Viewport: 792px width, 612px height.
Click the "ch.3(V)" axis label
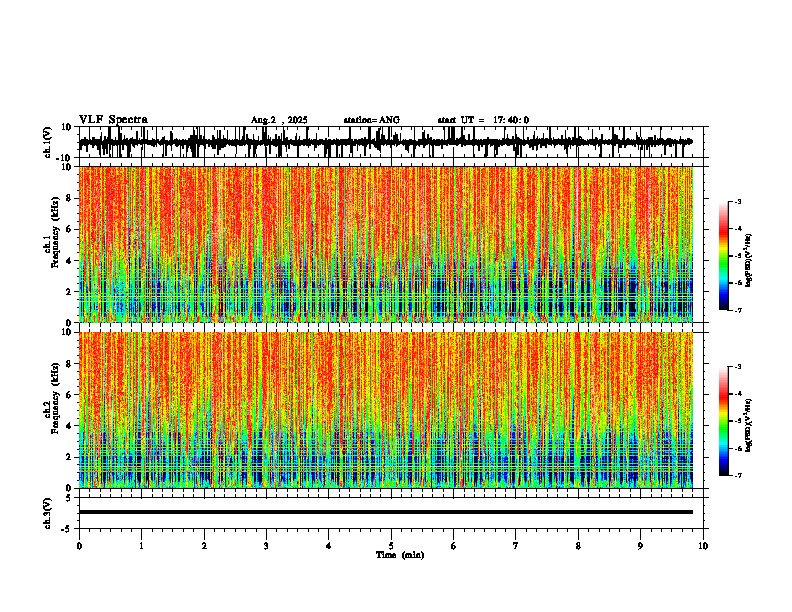[x=47, y=513]
